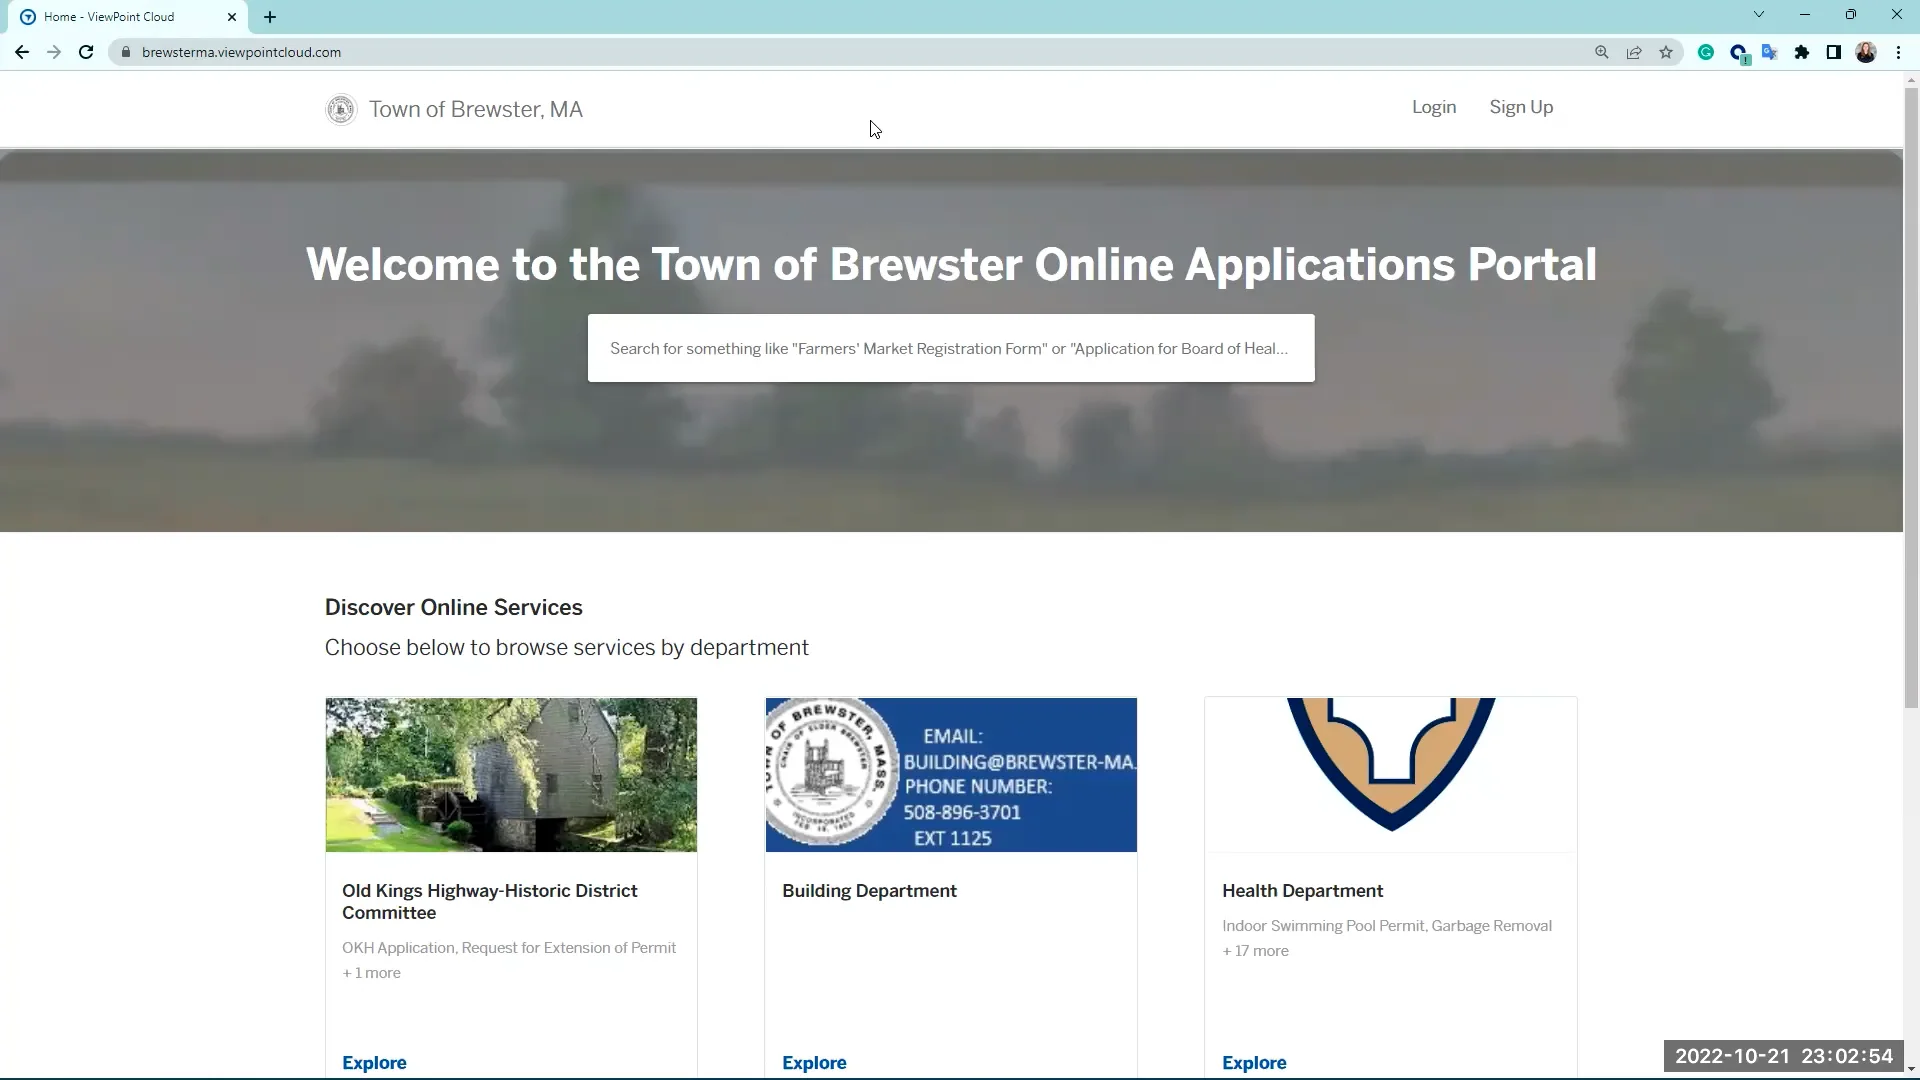This screenshot has width=1920, height=1080.
Task: Click the page vertical scrollbar
Action: tap(1911, 400)
